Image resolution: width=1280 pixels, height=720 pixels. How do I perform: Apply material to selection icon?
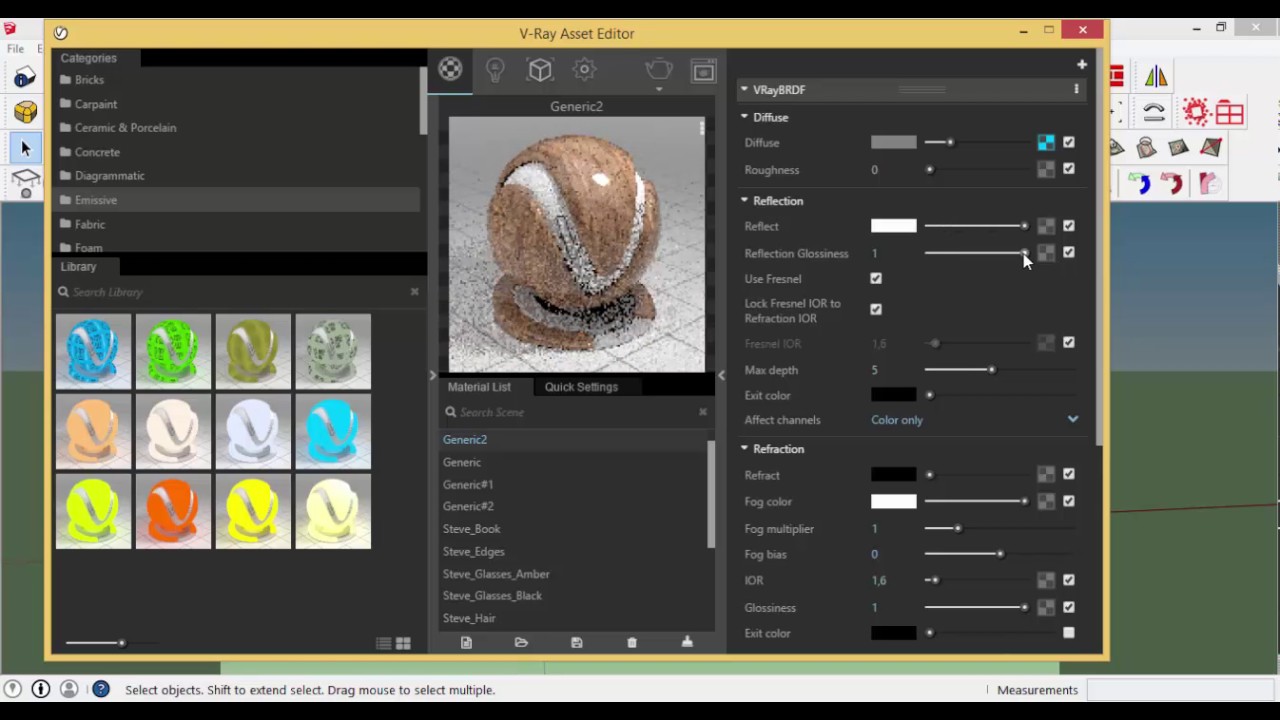[687, 643]
